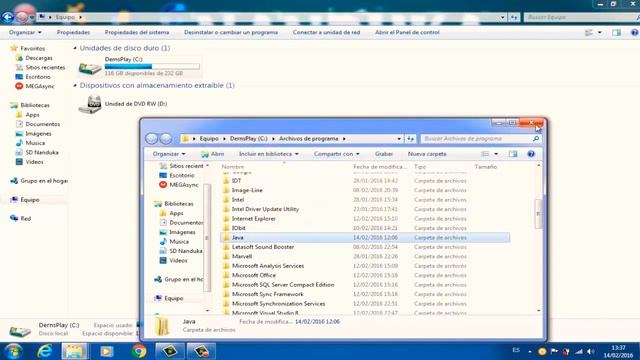Click Abrir el Panel de control

tap(407, 32)
